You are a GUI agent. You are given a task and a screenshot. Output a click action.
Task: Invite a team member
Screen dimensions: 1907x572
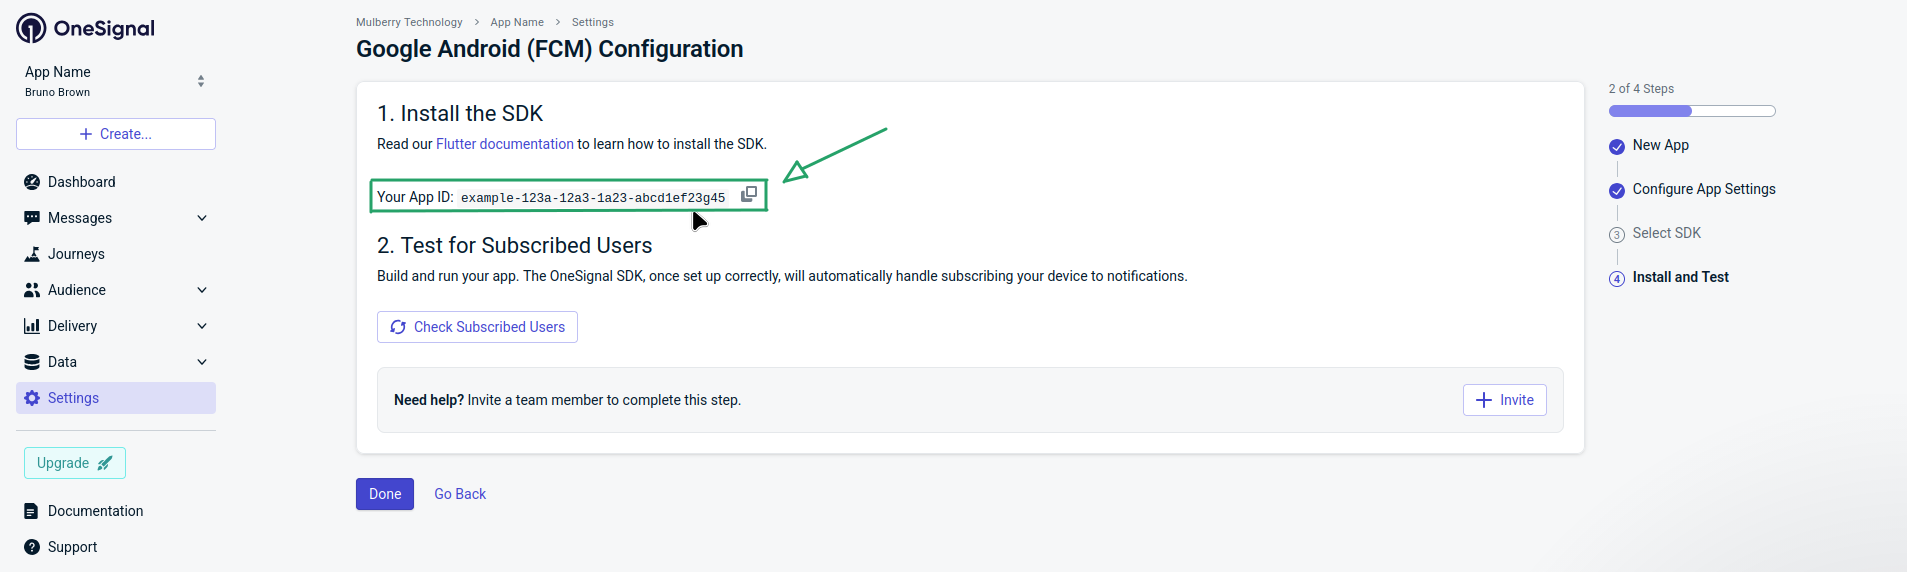(x=1504, y=400)
